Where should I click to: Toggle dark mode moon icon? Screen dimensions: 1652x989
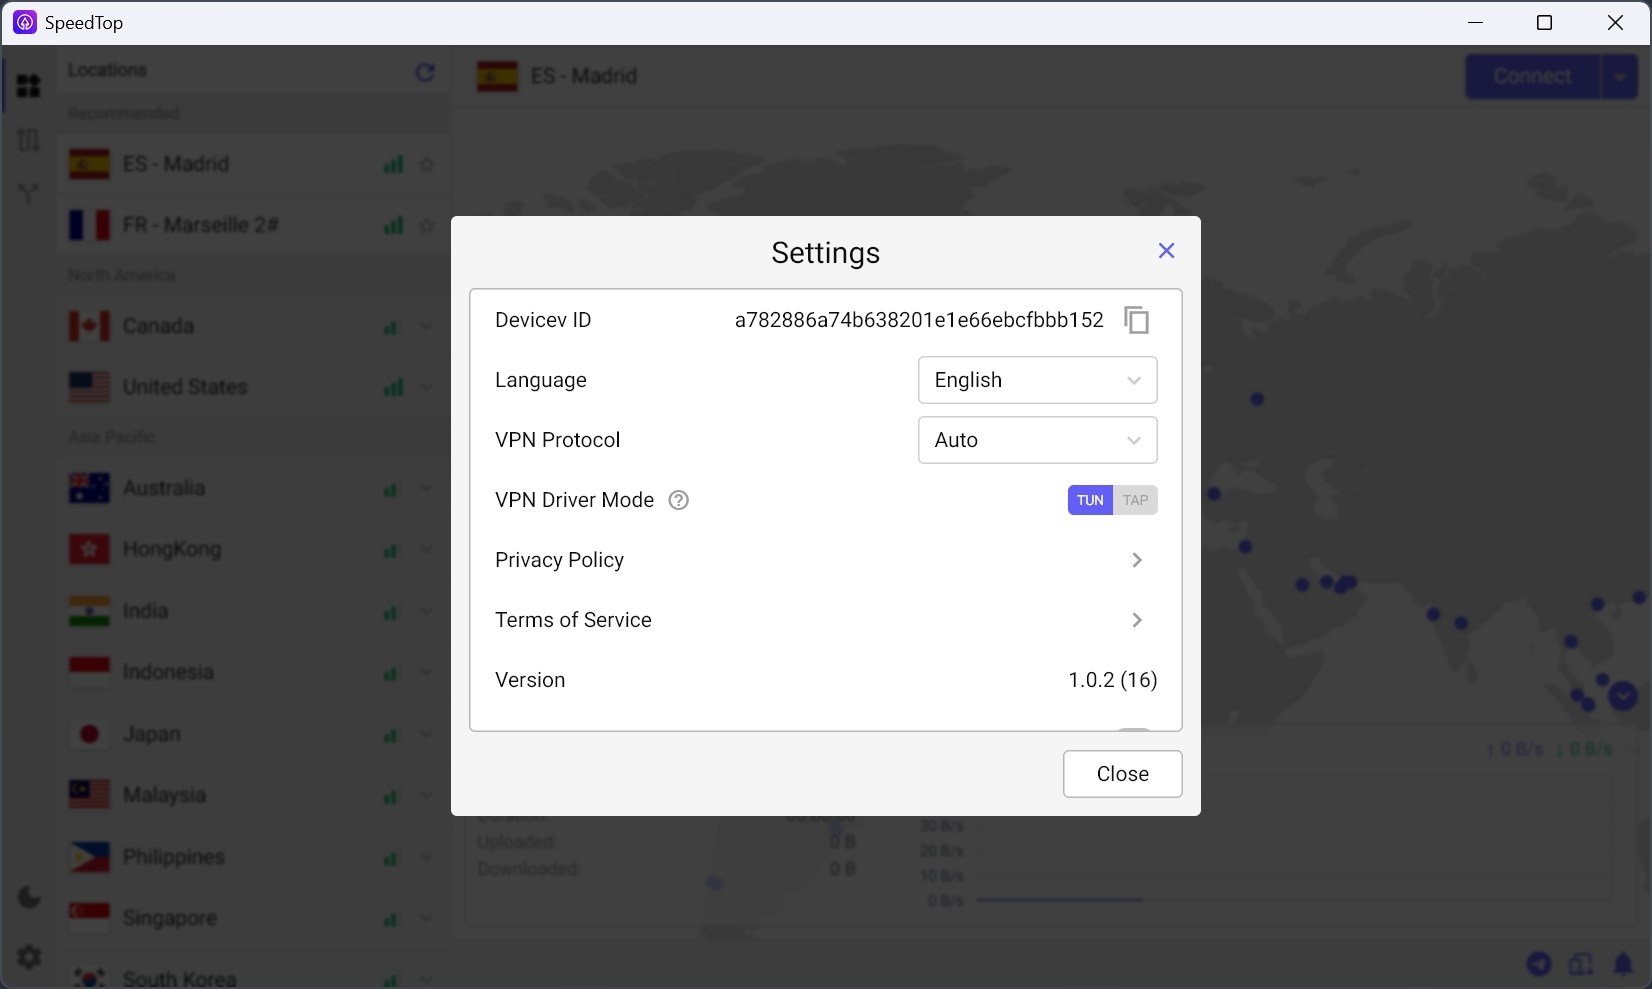29,896
